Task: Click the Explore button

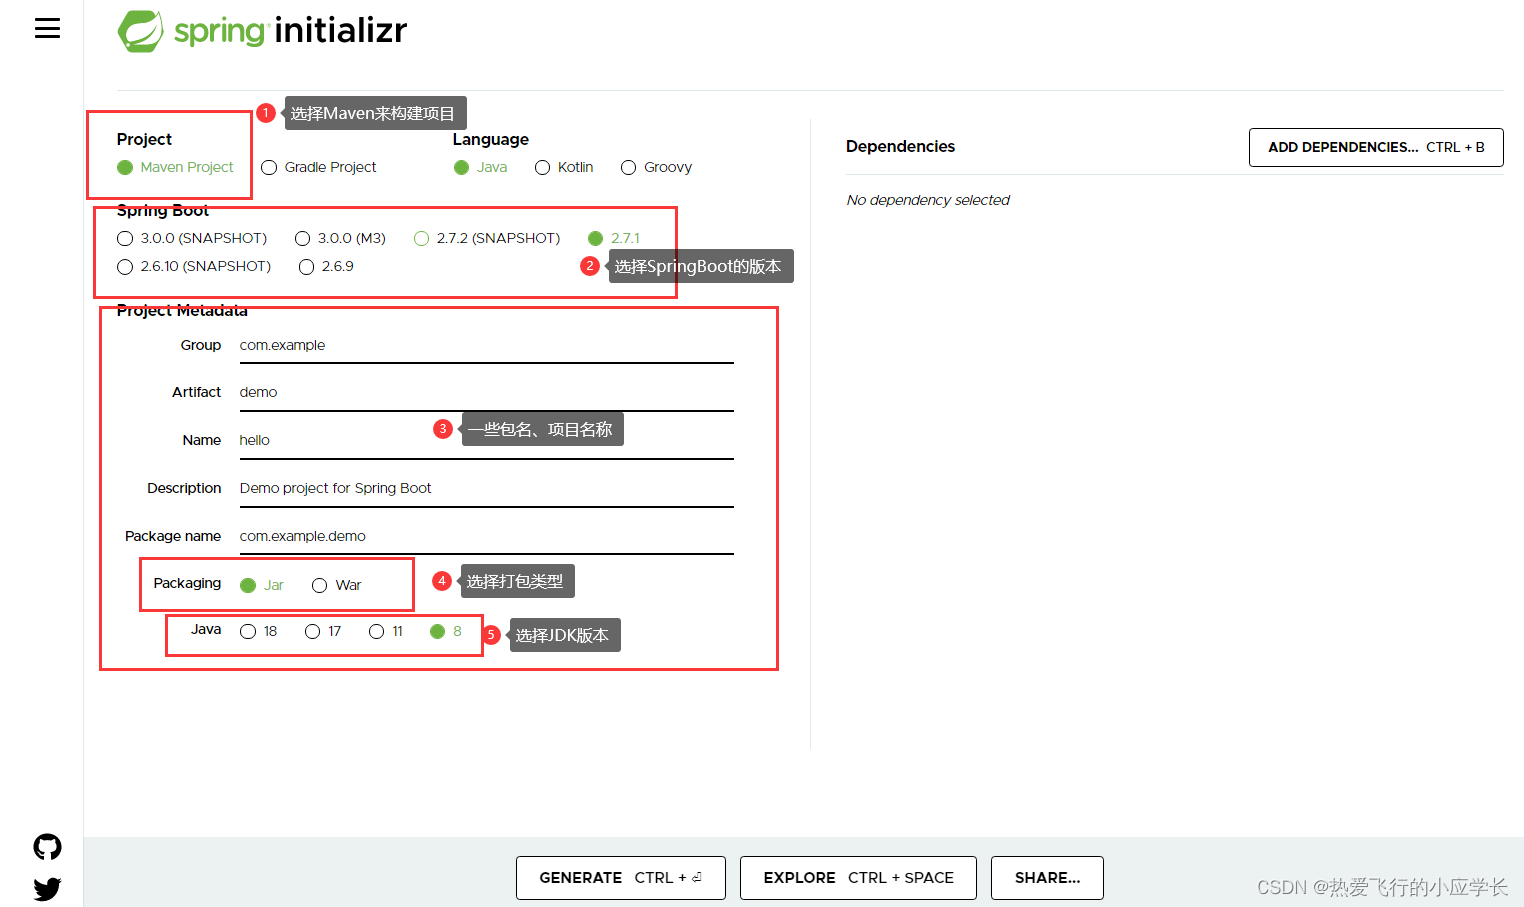Action: click(x=858, y=878)
